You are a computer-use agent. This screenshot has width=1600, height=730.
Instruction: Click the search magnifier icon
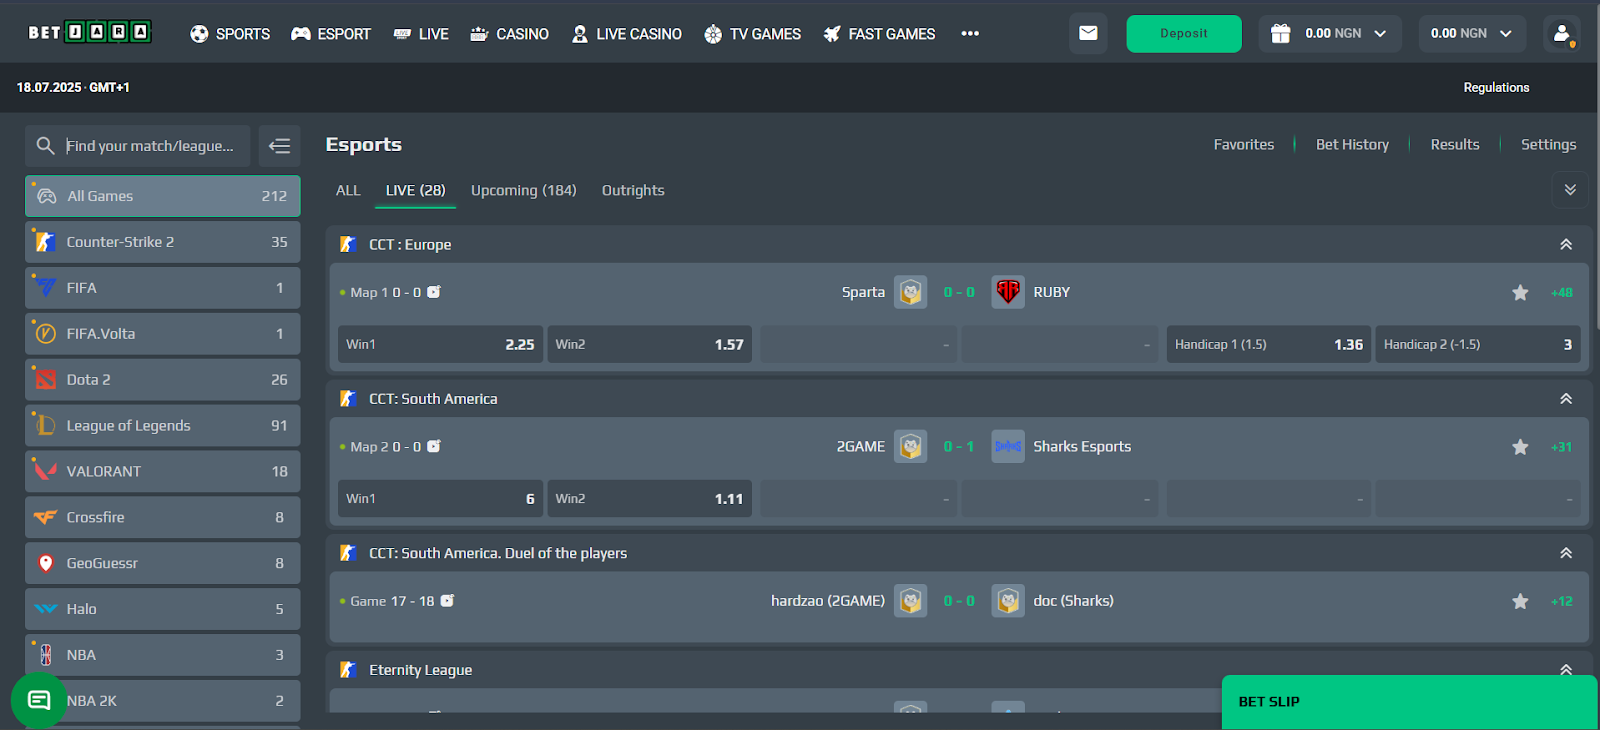click(45, 145)
